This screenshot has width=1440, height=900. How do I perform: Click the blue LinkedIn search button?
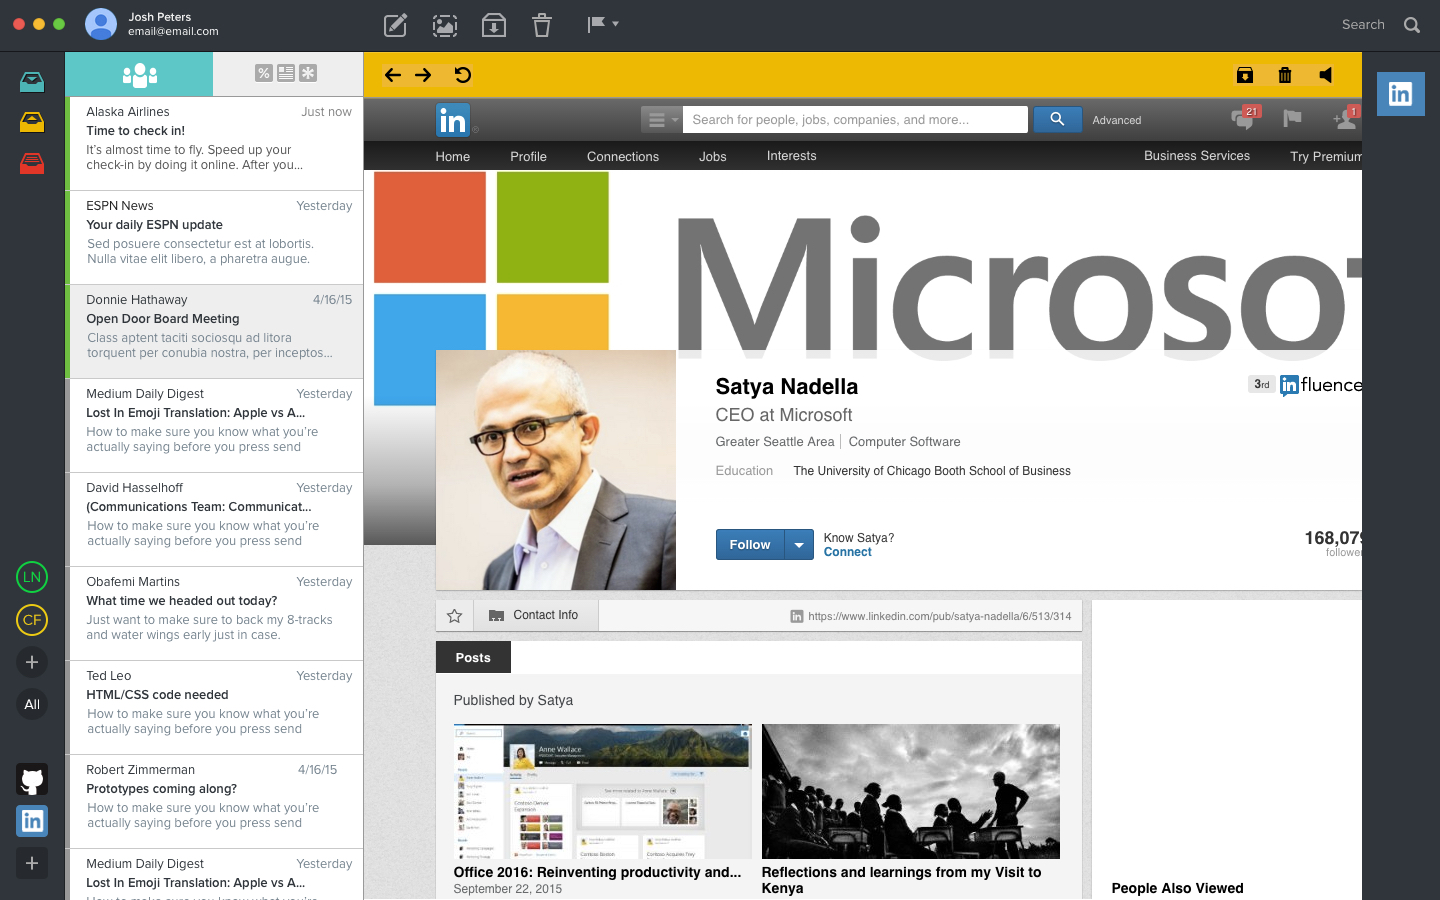(1057, 119)
